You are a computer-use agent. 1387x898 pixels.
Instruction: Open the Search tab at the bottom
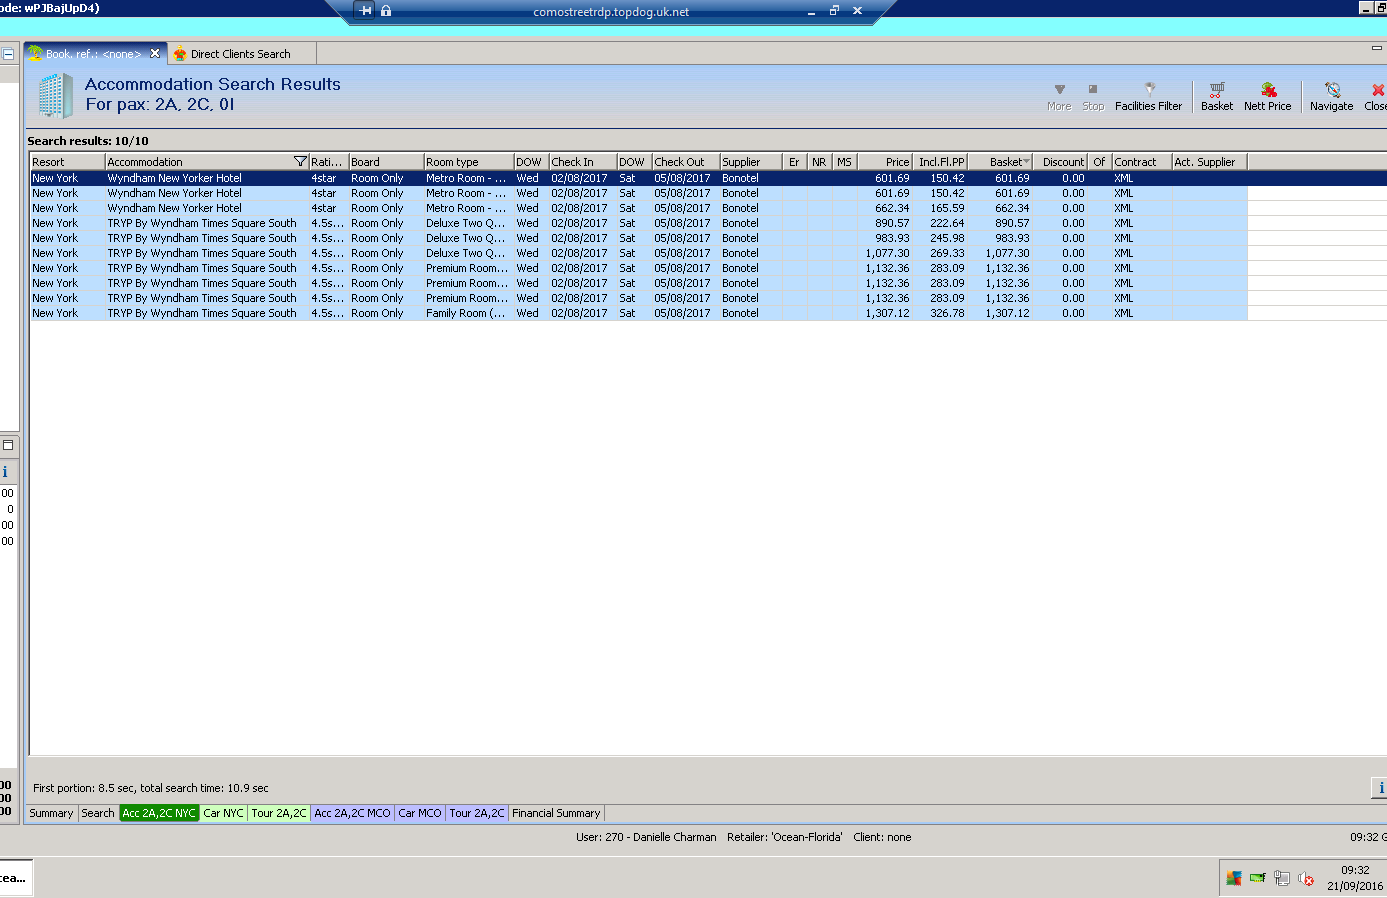pyautogui.click(x=98, y=813)
